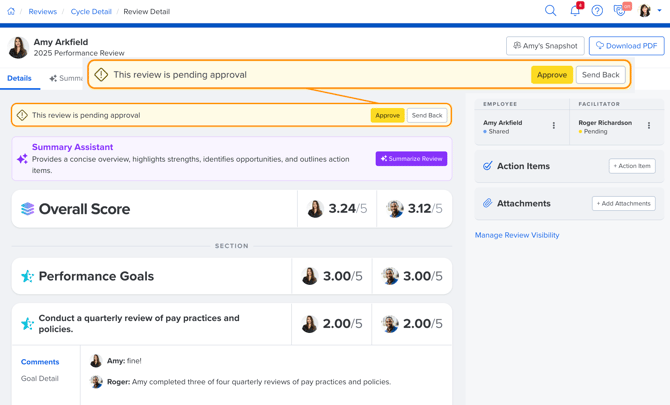Go to Cycle Detail breadcrumb
Image resolution: width=670 pixels, height=405 pixels.
coord(90,12)
